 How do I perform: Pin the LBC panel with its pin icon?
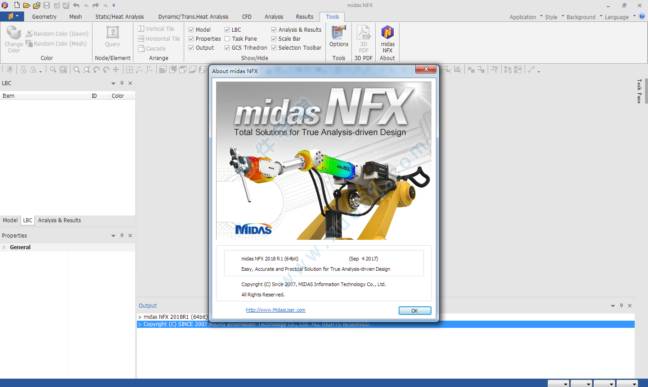(122, 83)
